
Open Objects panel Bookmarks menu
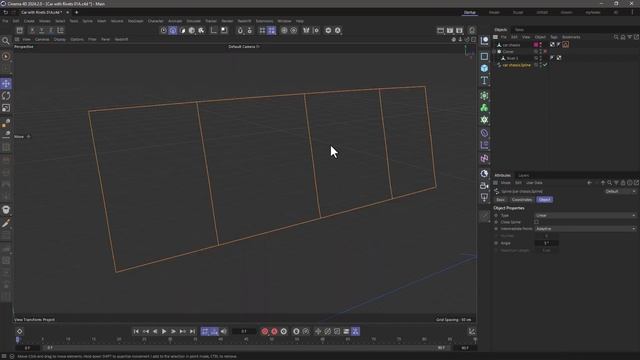(571, 37)
